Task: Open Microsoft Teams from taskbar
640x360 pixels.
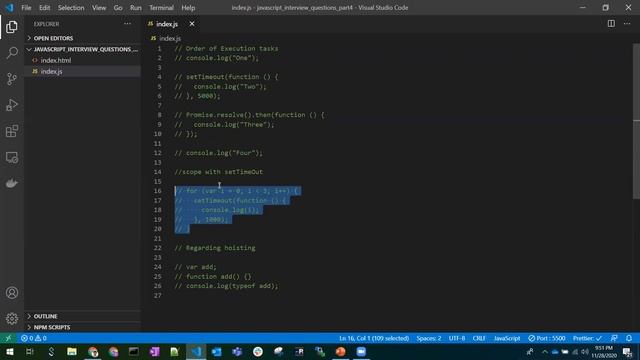Action: 237,352
